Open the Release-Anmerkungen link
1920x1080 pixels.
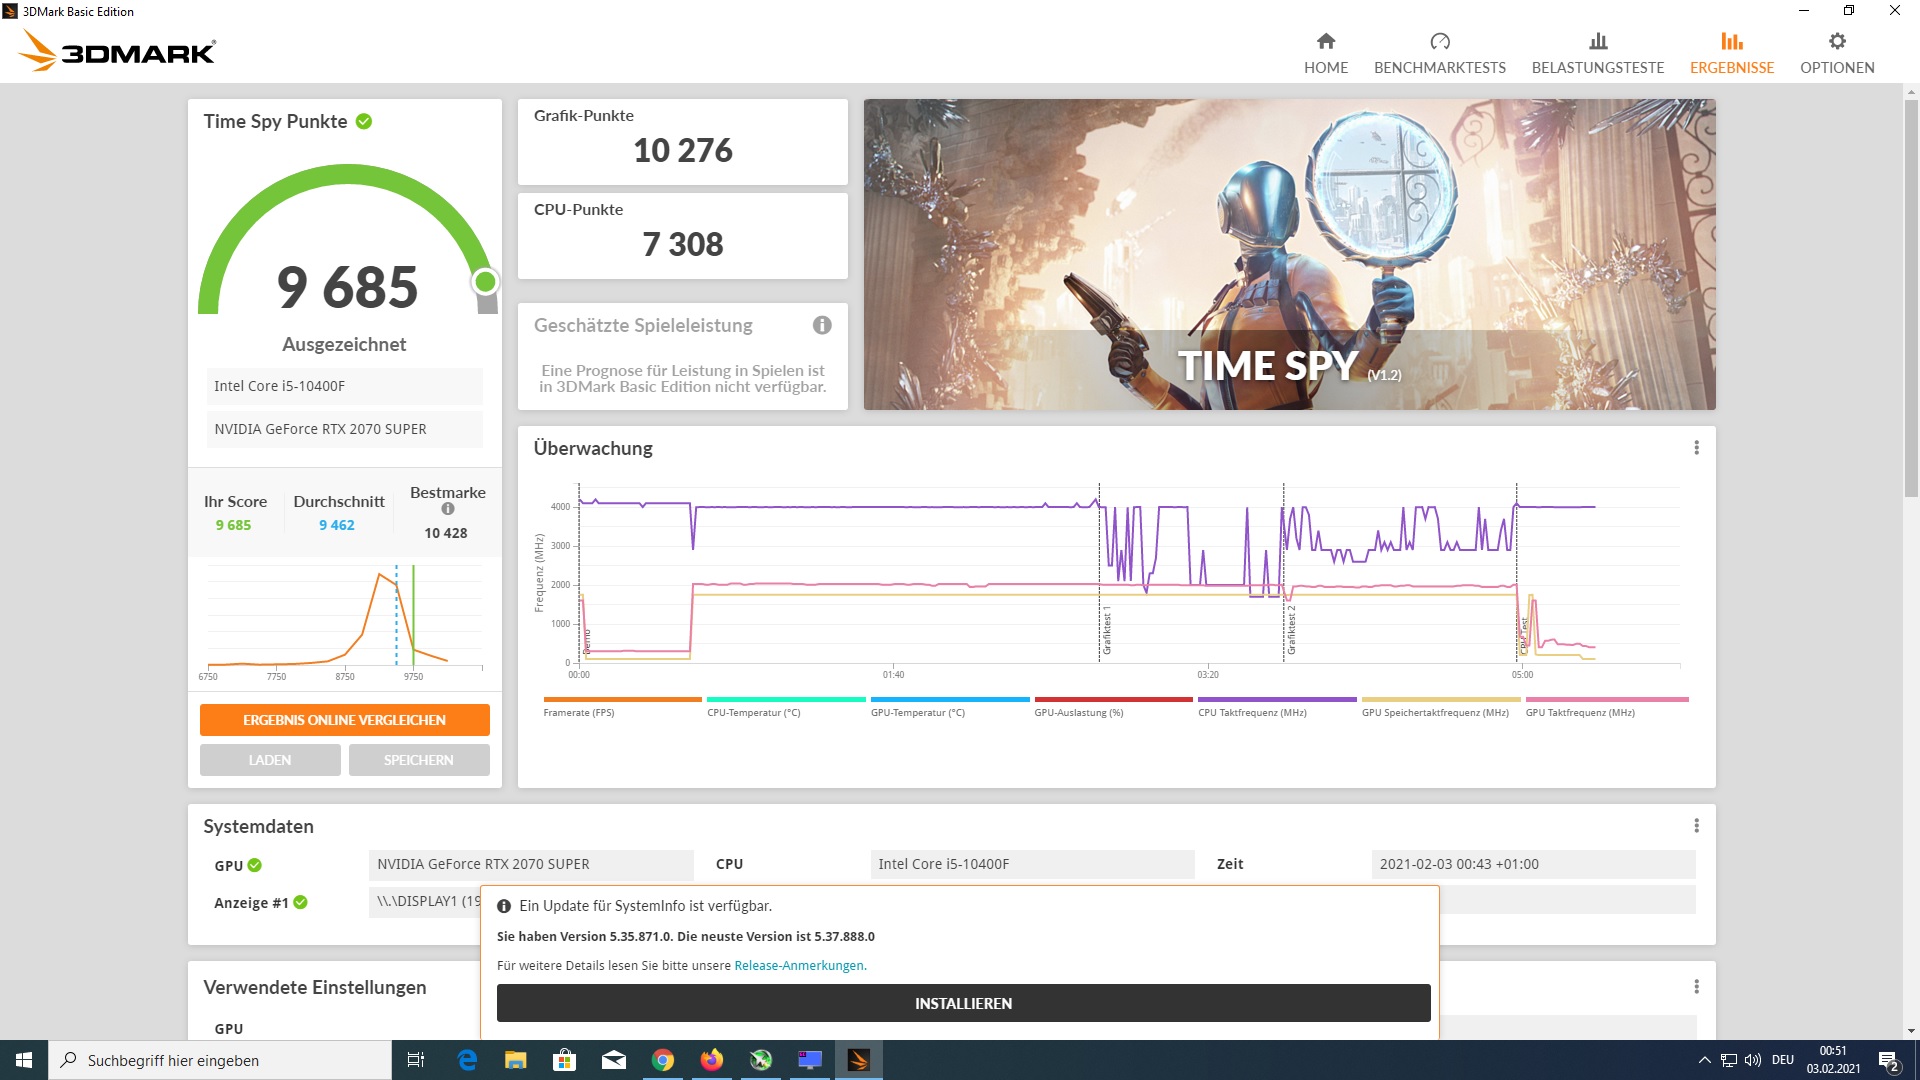tap(799, 966)
